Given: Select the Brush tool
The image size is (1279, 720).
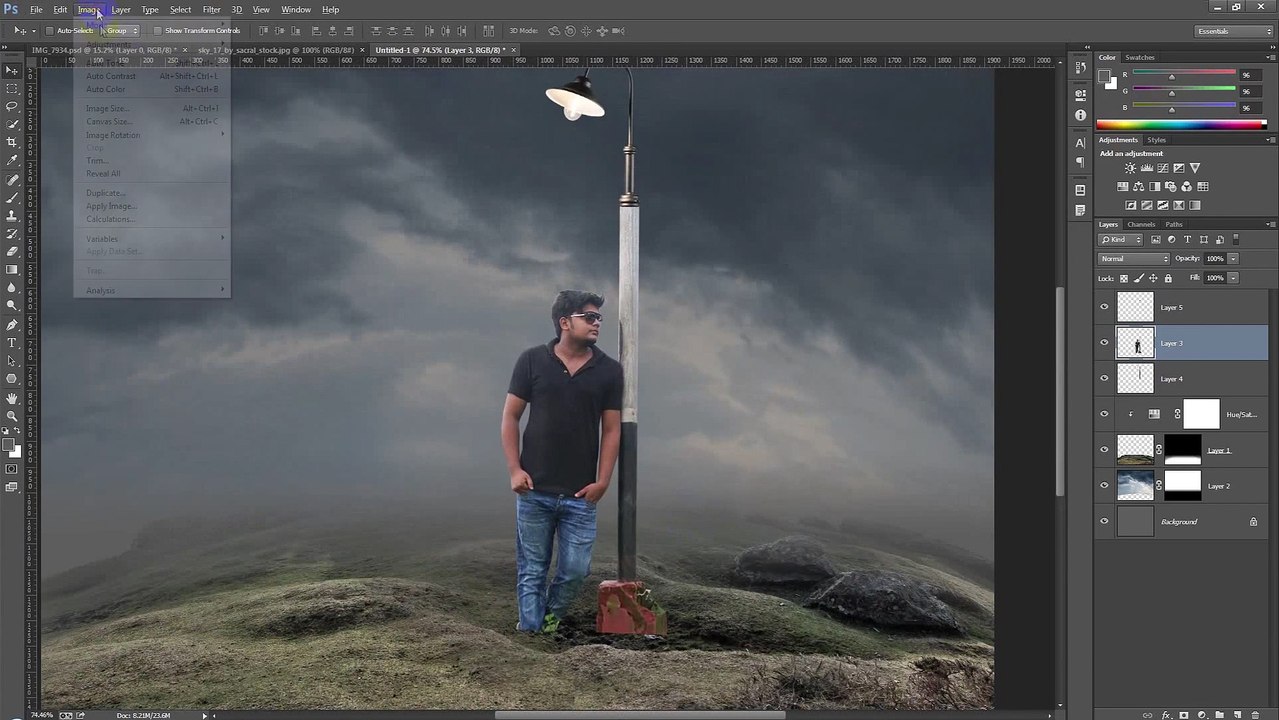Looking at the screenshot, I should point(12,198).
